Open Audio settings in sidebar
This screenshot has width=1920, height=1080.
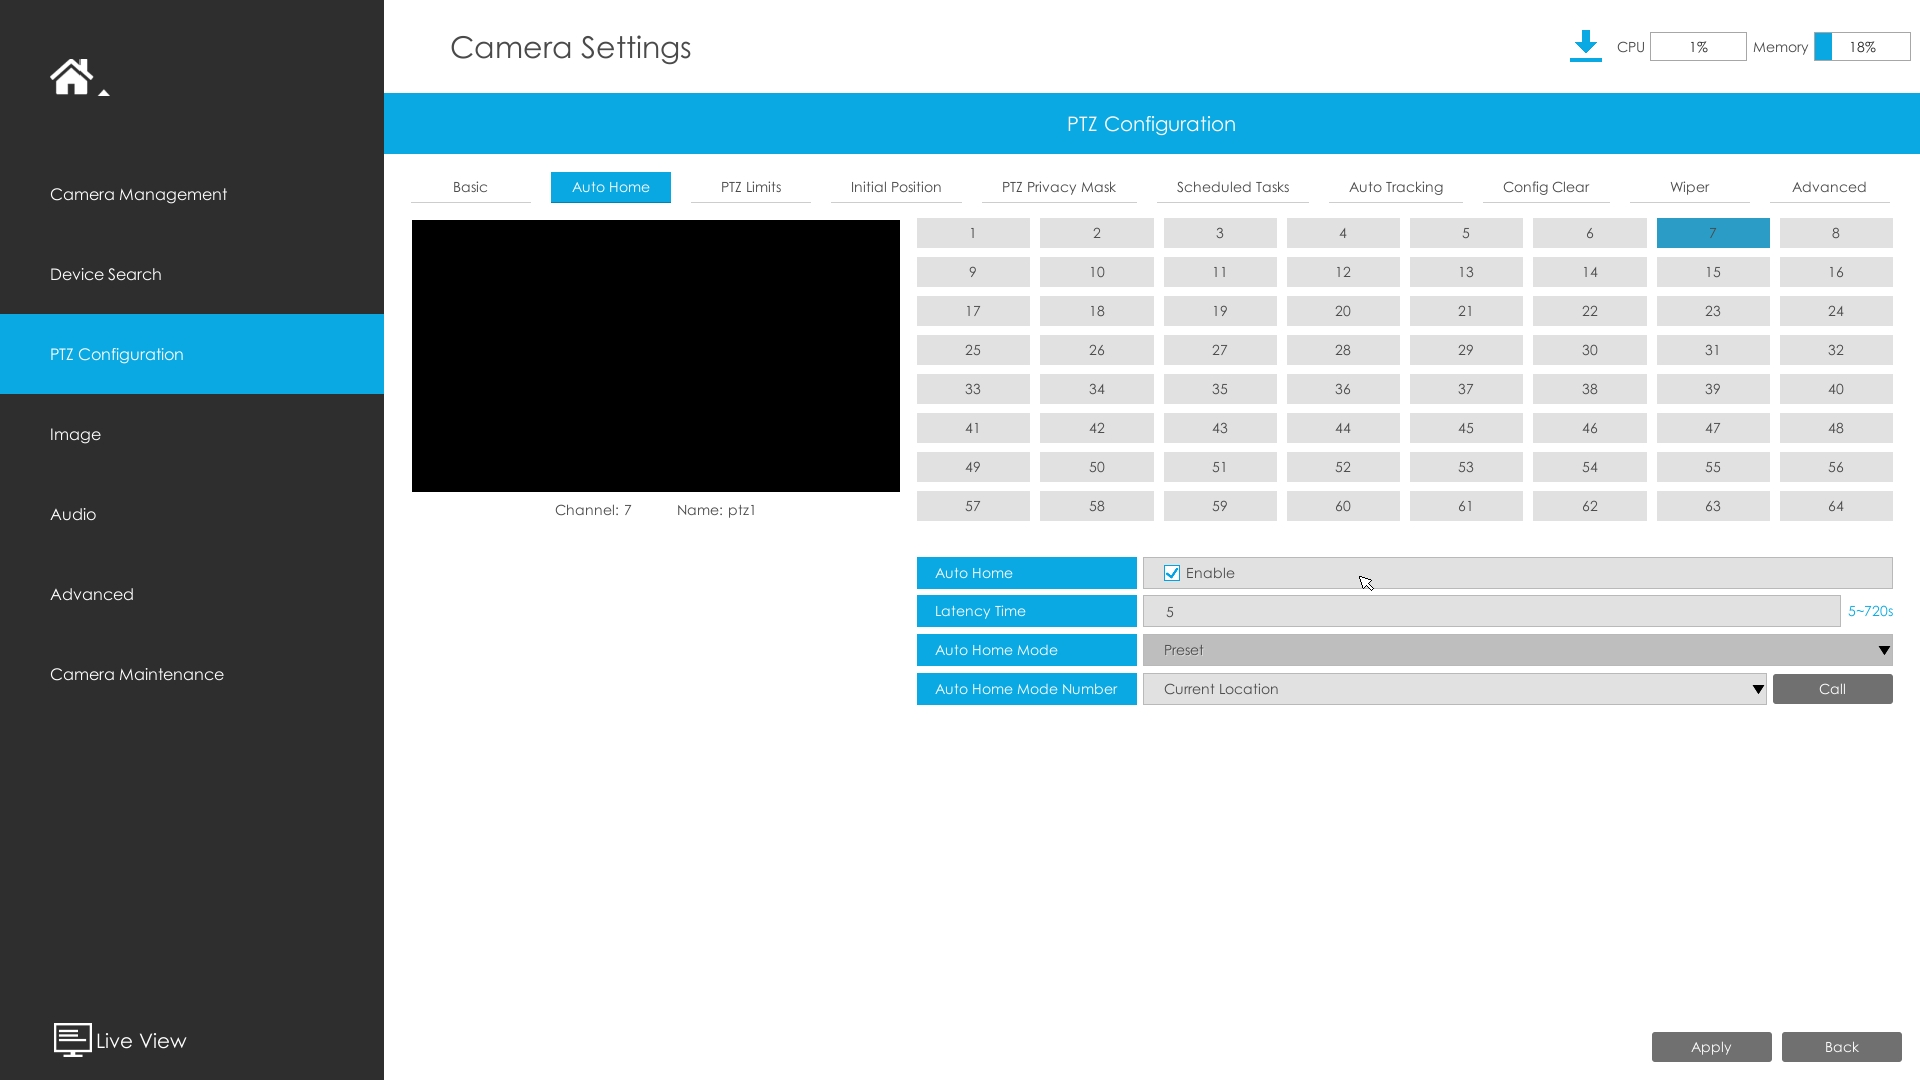pyautogui.click(x=192, y=514)
